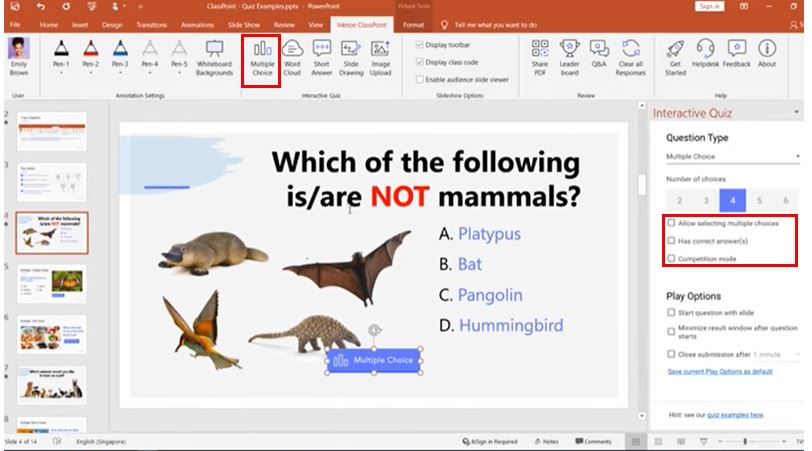
Task: Set number of choices to 6
Action: 786,200
